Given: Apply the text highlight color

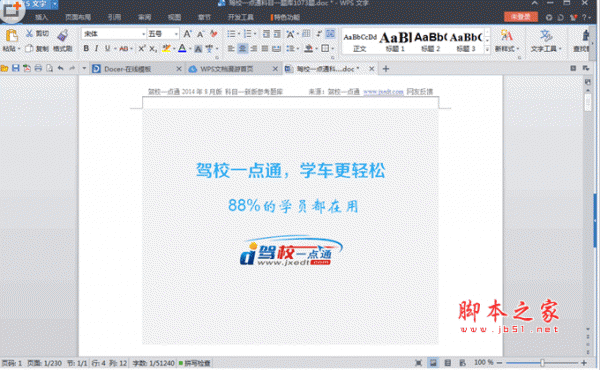Looking at the screenshot, I should tap(166, 49).
